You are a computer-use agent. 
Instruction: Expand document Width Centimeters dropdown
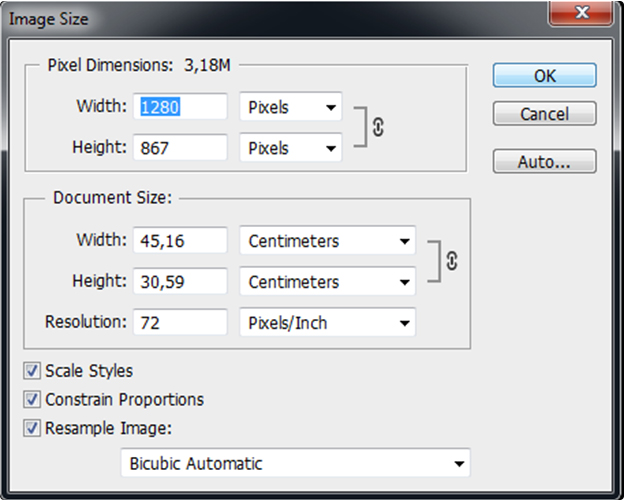pos(327,241)
